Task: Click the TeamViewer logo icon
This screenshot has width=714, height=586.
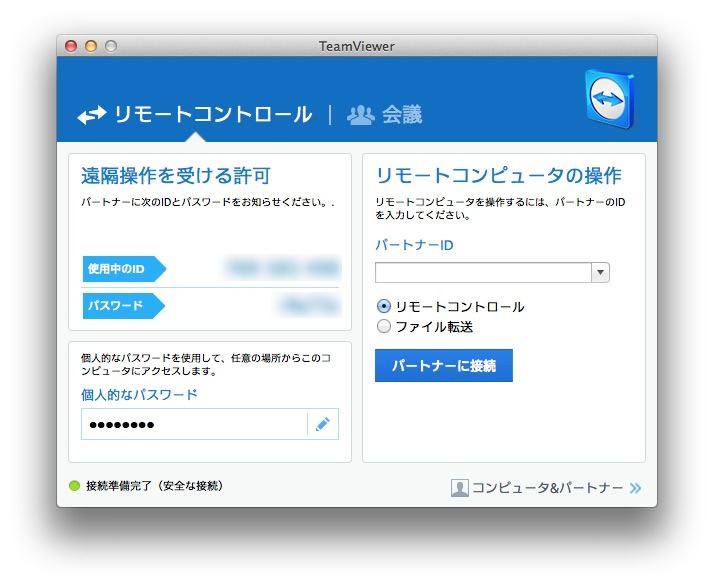Action: click(x=610, y=98)
